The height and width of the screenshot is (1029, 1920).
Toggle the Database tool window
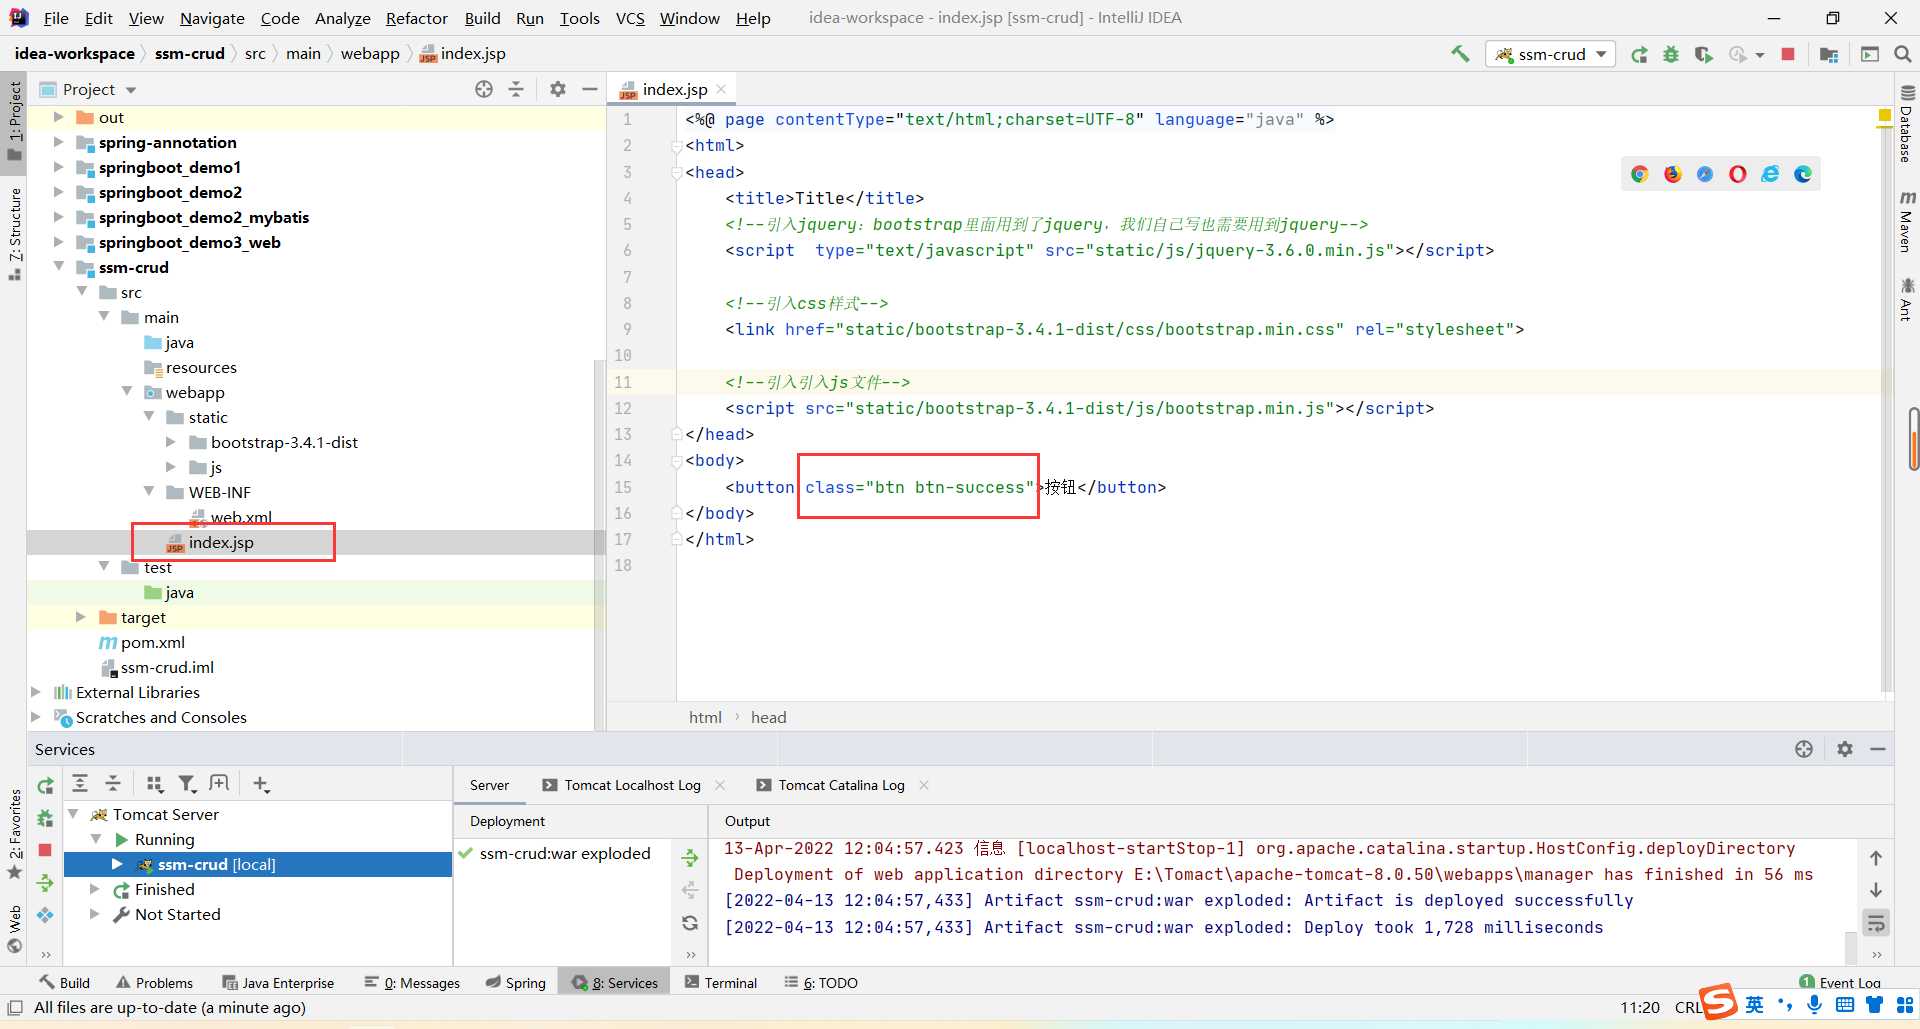tap(1907, 124)
